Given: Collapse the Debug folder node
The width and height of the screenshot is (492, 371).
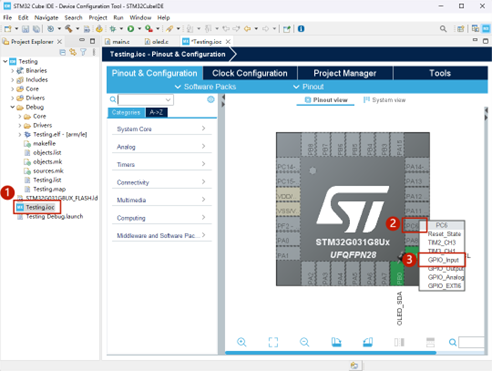Looking at the screenshot, I should click(13, 107).
